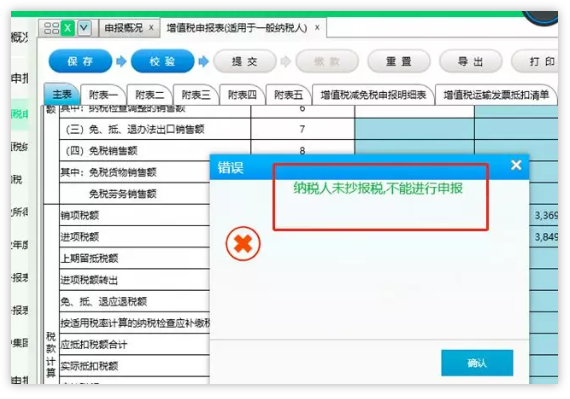
Task: Open the 主表 sheet tab
Action: pyautogui.click(x=62, y=94)
